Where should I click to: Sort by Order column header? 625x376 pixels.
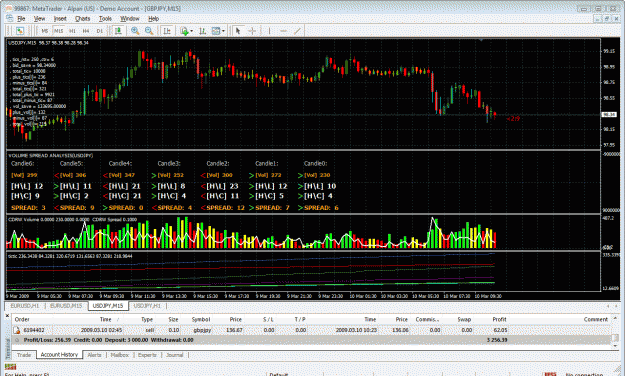(x=22, y=319)
